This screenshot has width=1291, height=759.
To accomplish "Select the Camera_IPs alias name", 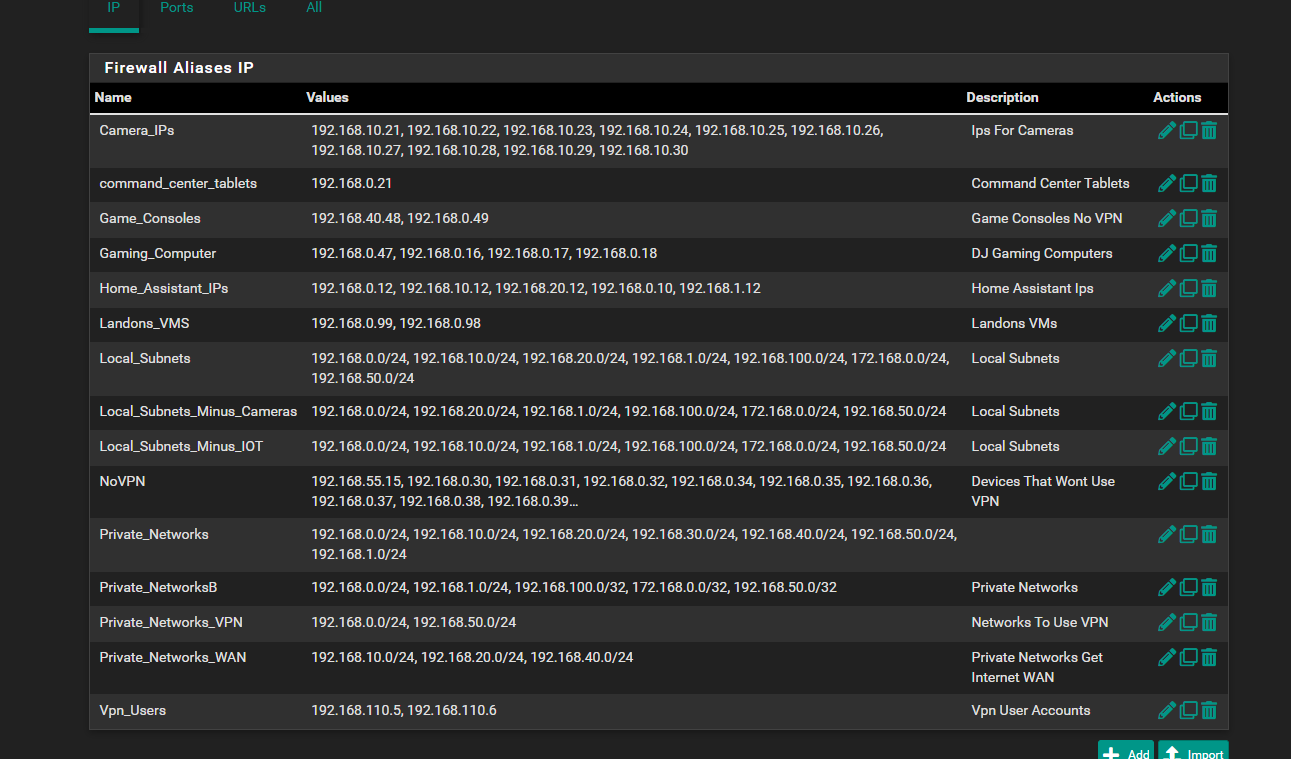I will (137, 130).
